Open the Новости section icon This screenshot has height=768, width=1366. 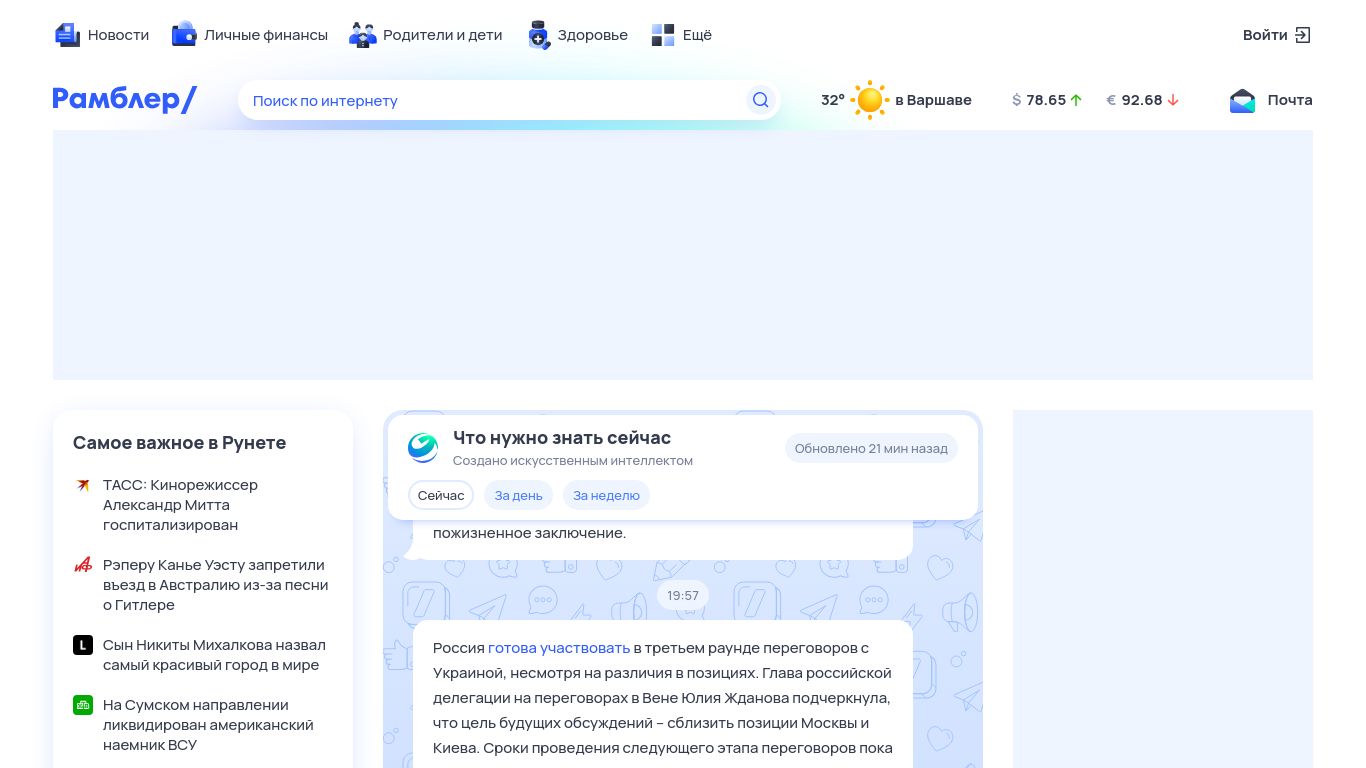pos(67,35)
